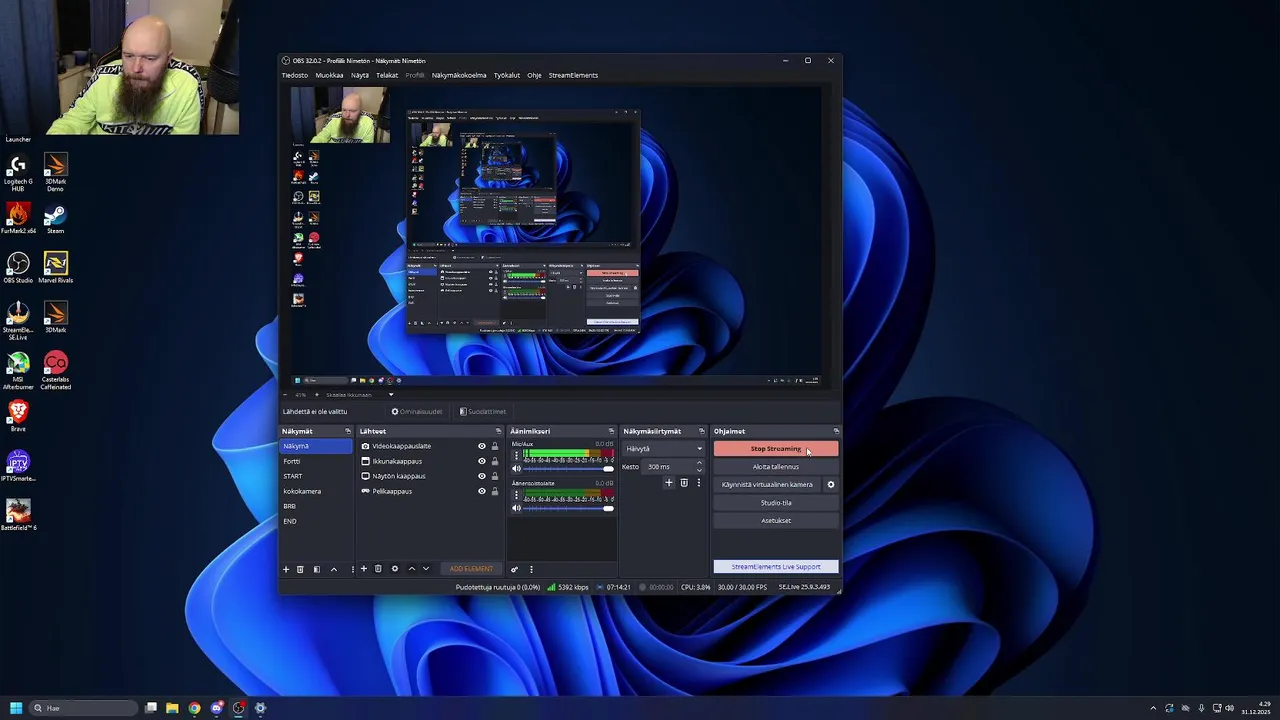Image resolution: width=1280 pixels, height=720 pixels.
Task: Open the Steam desktop shortcut
Action: (55, 218)
